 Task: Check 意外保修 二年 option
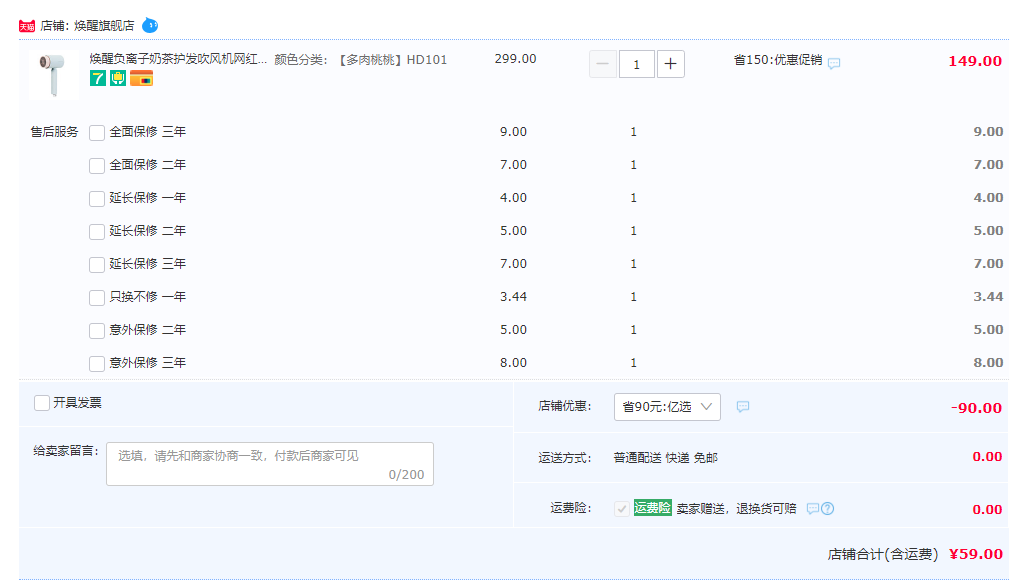(97, 330)
